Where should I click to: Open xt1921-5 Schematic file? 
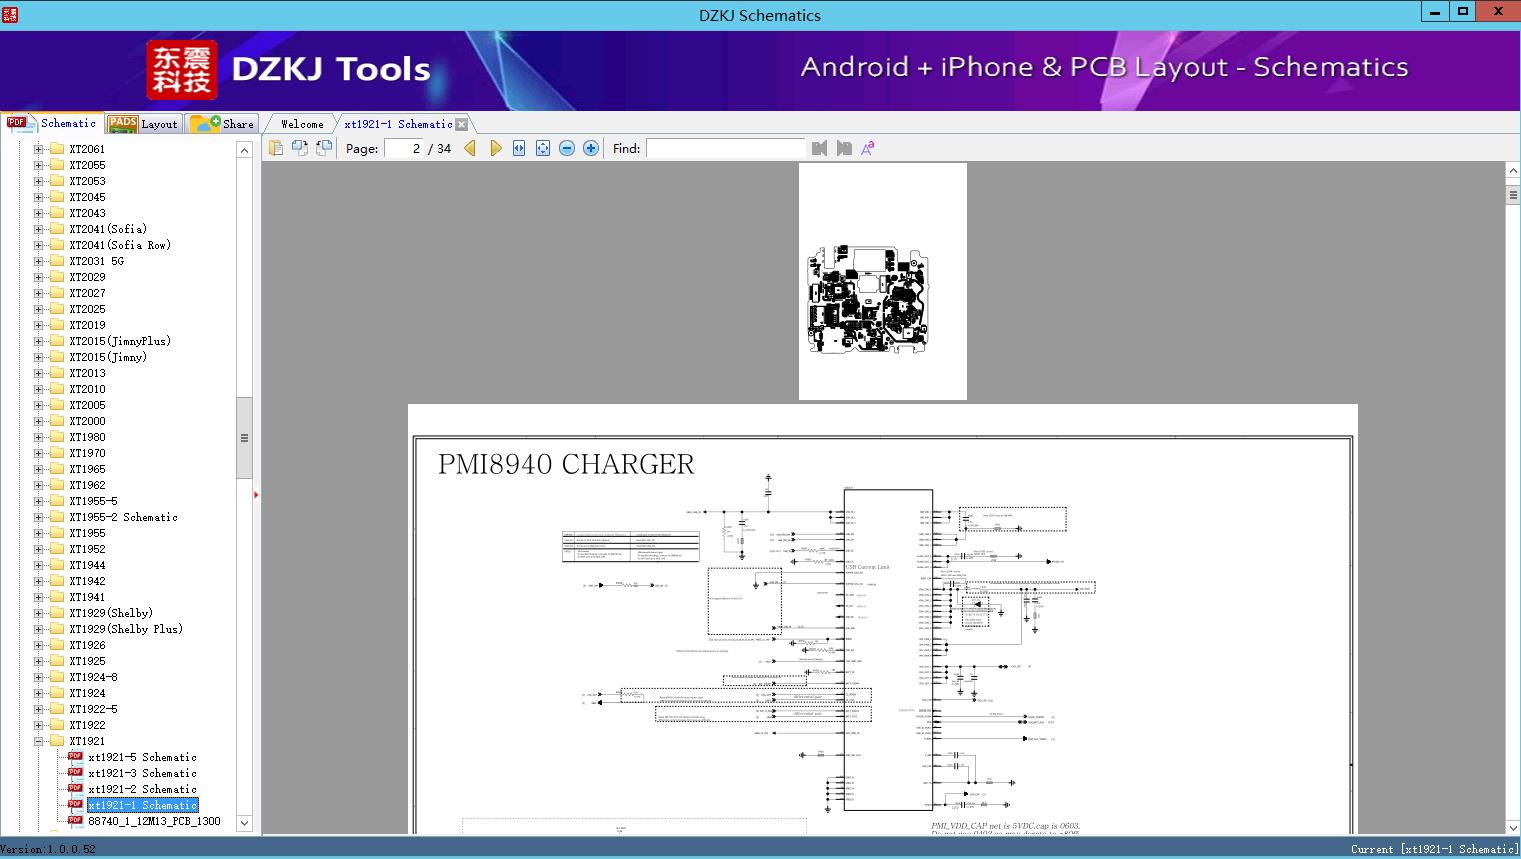tap(142, 757)
